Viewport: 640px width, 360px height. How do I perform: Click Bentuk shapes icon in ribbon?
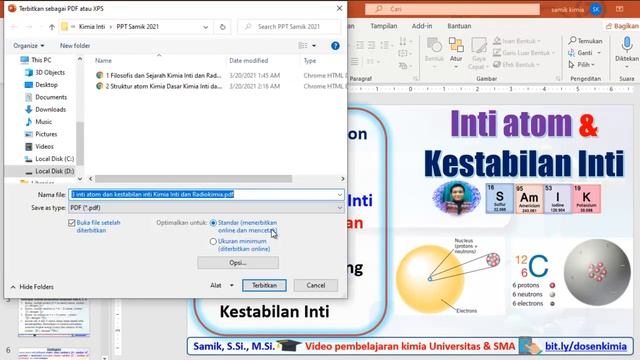pyautogui.click(x=434, y=45)
